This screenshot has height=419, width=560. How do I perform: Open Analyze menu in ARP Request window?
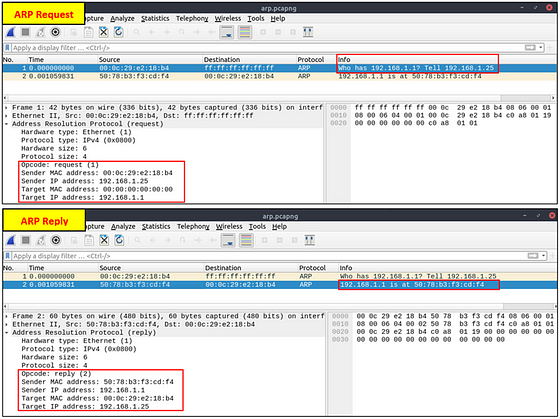coord(122,19)
